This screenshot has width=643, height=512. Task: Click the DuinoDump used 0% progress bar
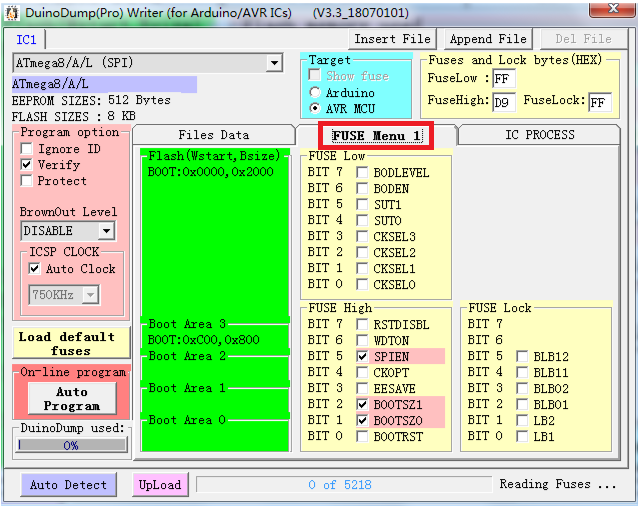(73, 445)
